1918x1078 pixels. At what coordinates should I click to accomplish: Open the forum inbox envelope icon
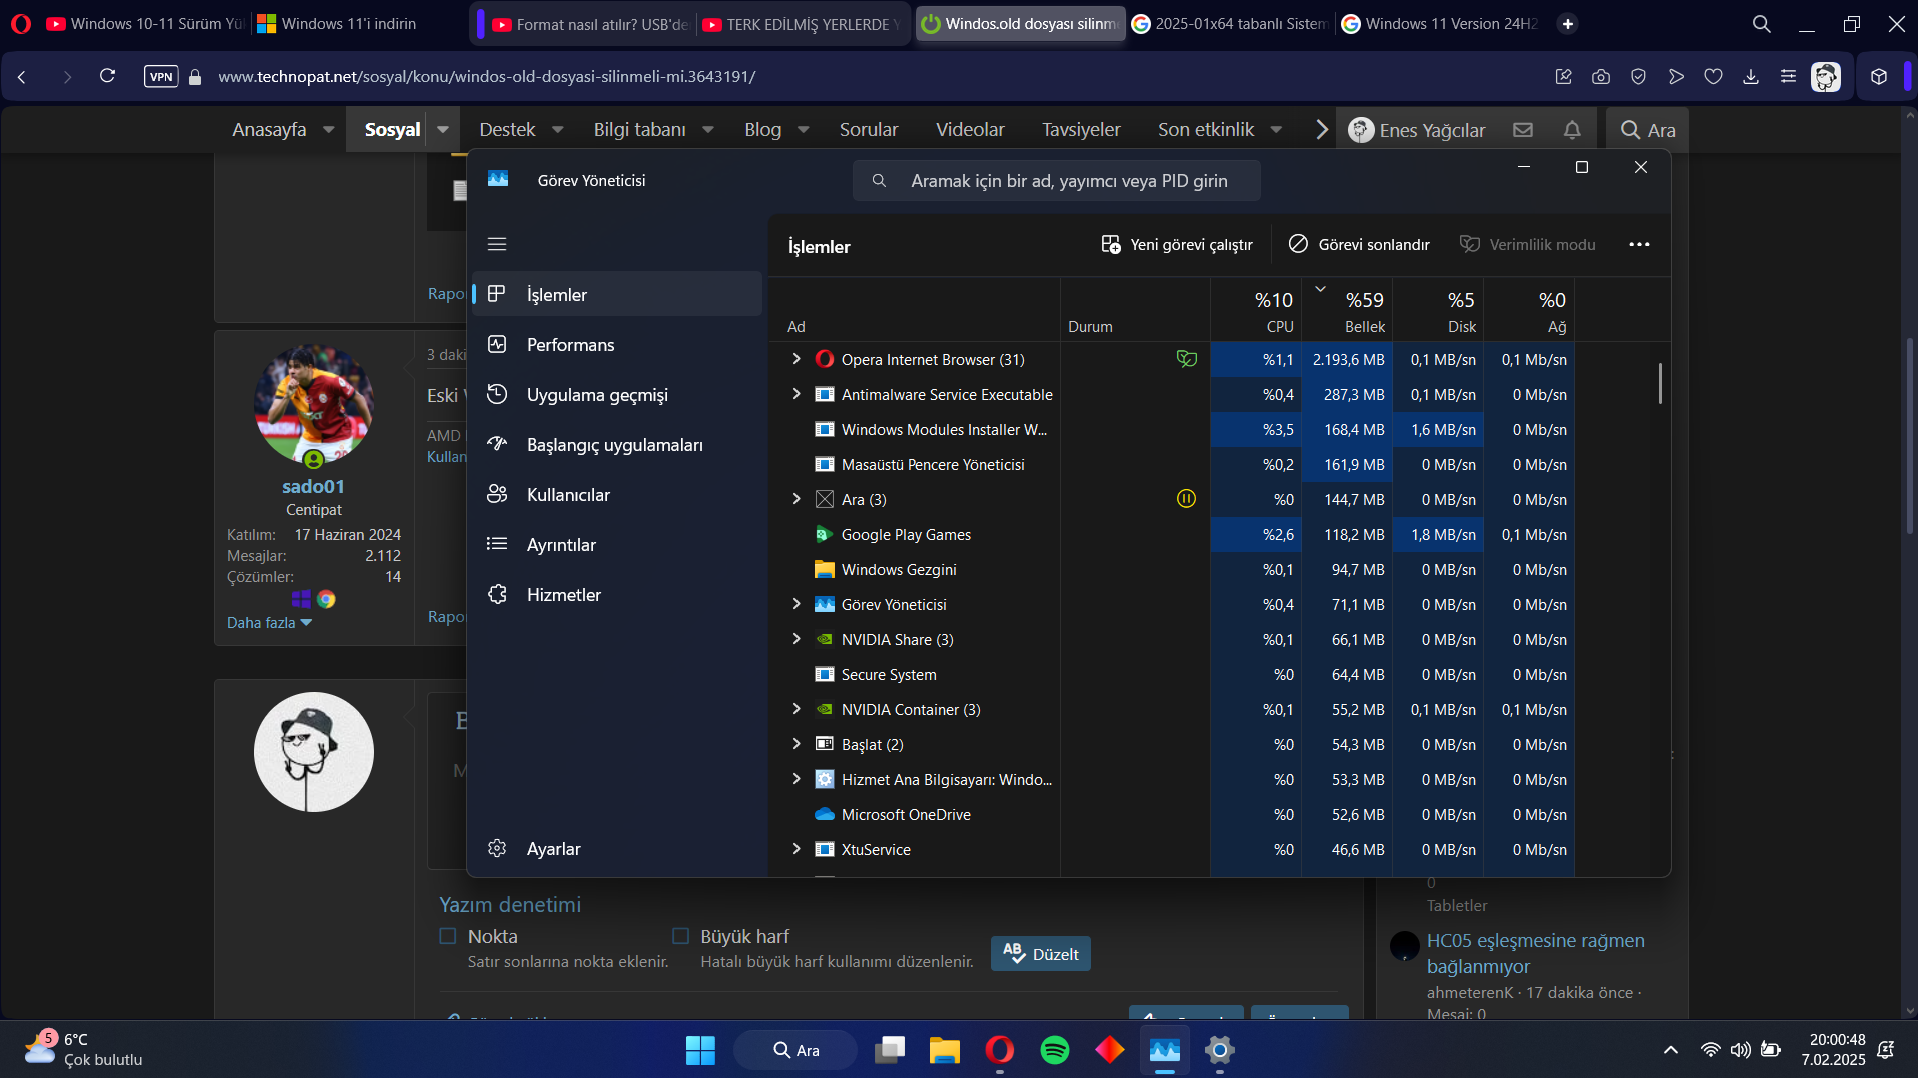[1523, 130]
